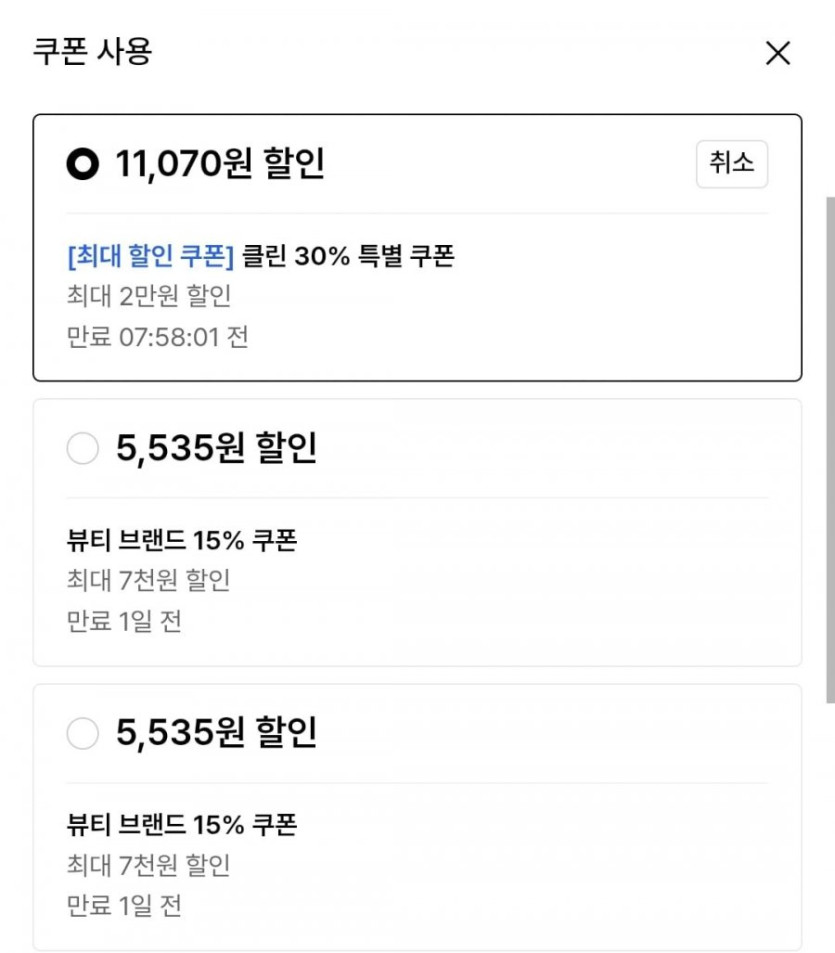Close the 쿠폰 사용 coupon dialog

tap(777, 53)
